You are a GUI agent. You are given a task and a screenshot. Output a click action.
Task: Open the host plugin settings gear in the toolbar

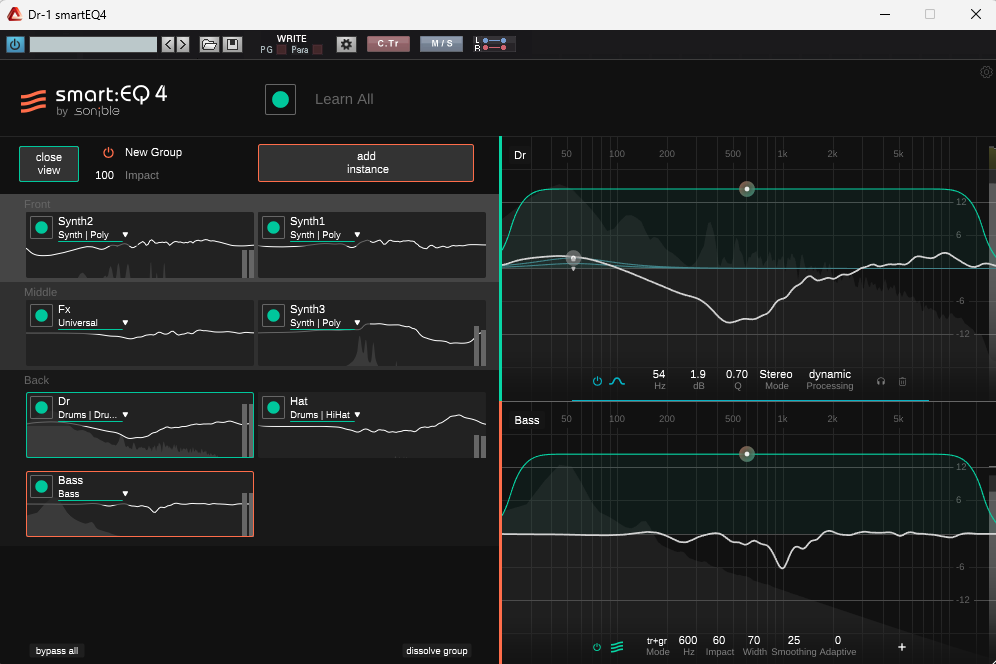pos(346,44)
